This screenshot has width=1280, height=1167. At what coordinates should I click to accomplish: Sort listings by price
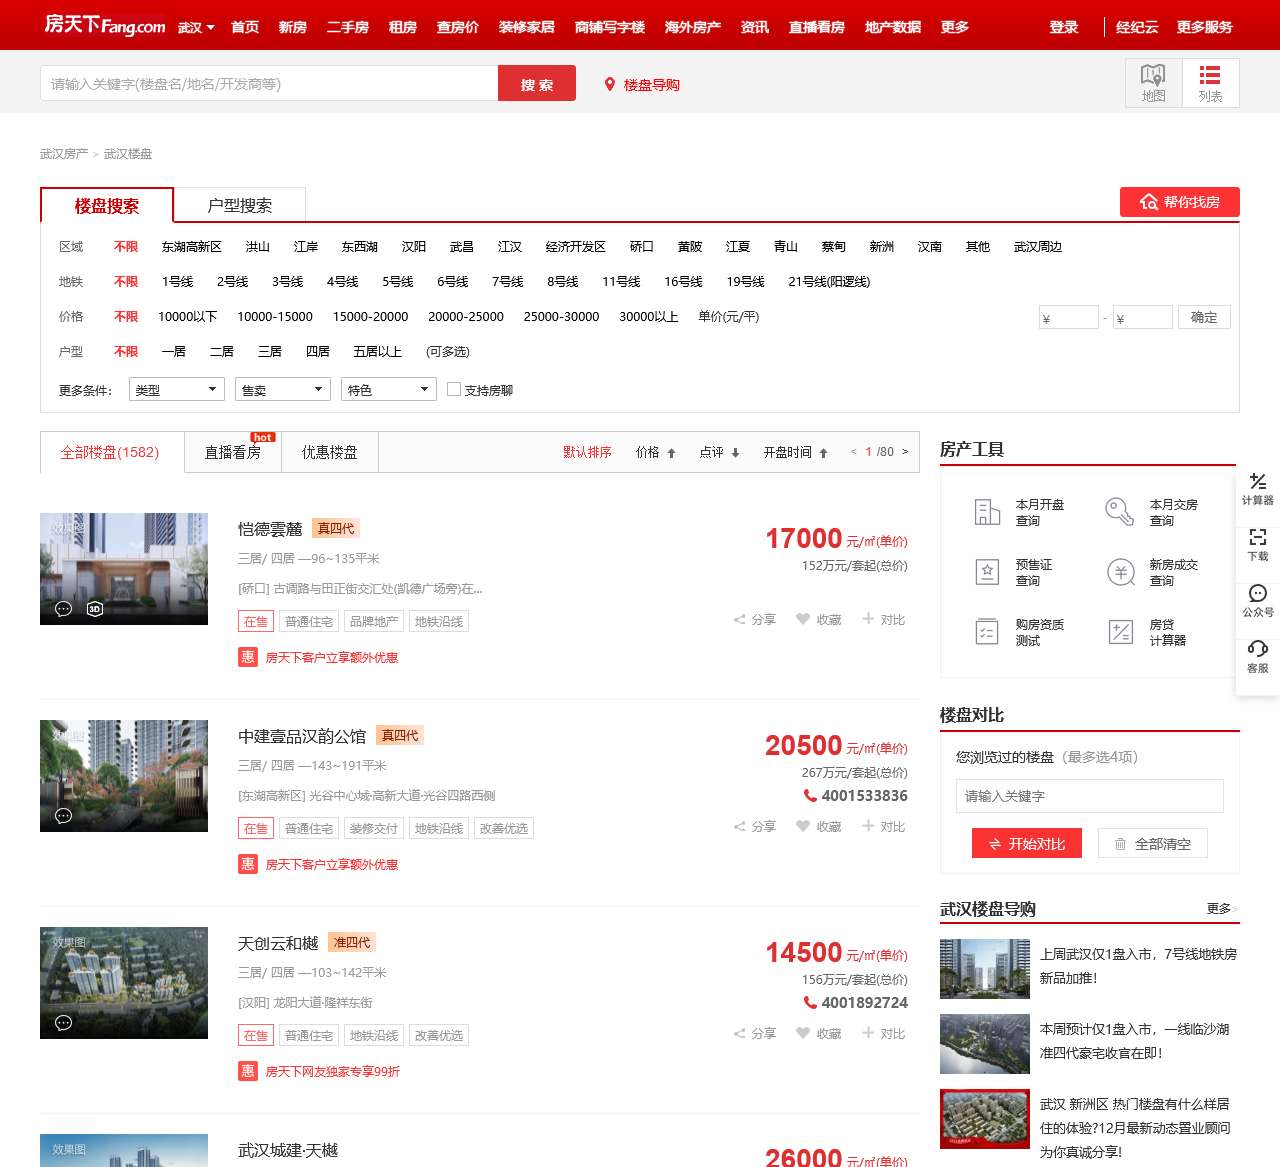(x=655, y=452)
